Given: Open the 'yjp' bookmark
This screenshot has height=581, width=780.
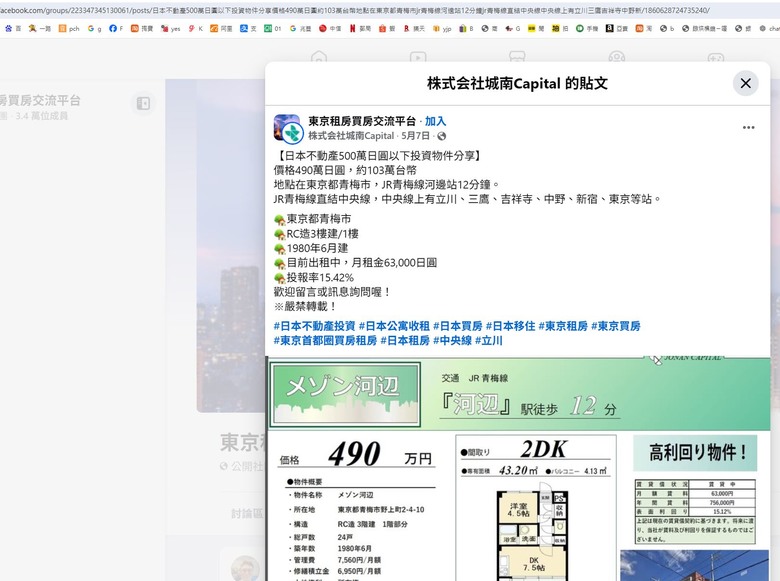Looking at the screenshot, I should [442, 29].
